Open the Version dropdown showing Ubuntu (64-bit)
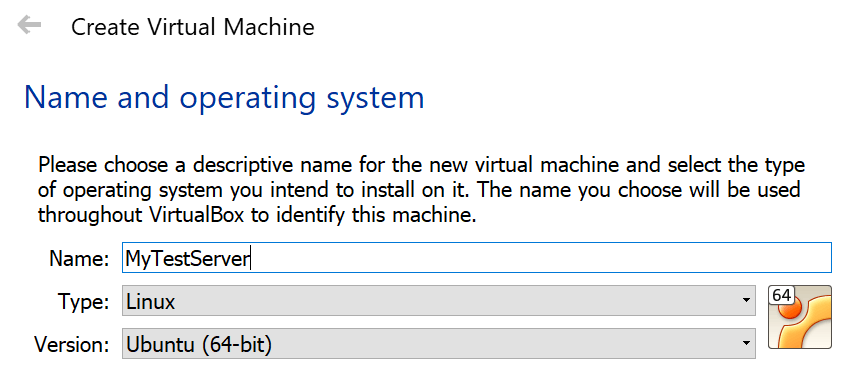 (439, 343)
